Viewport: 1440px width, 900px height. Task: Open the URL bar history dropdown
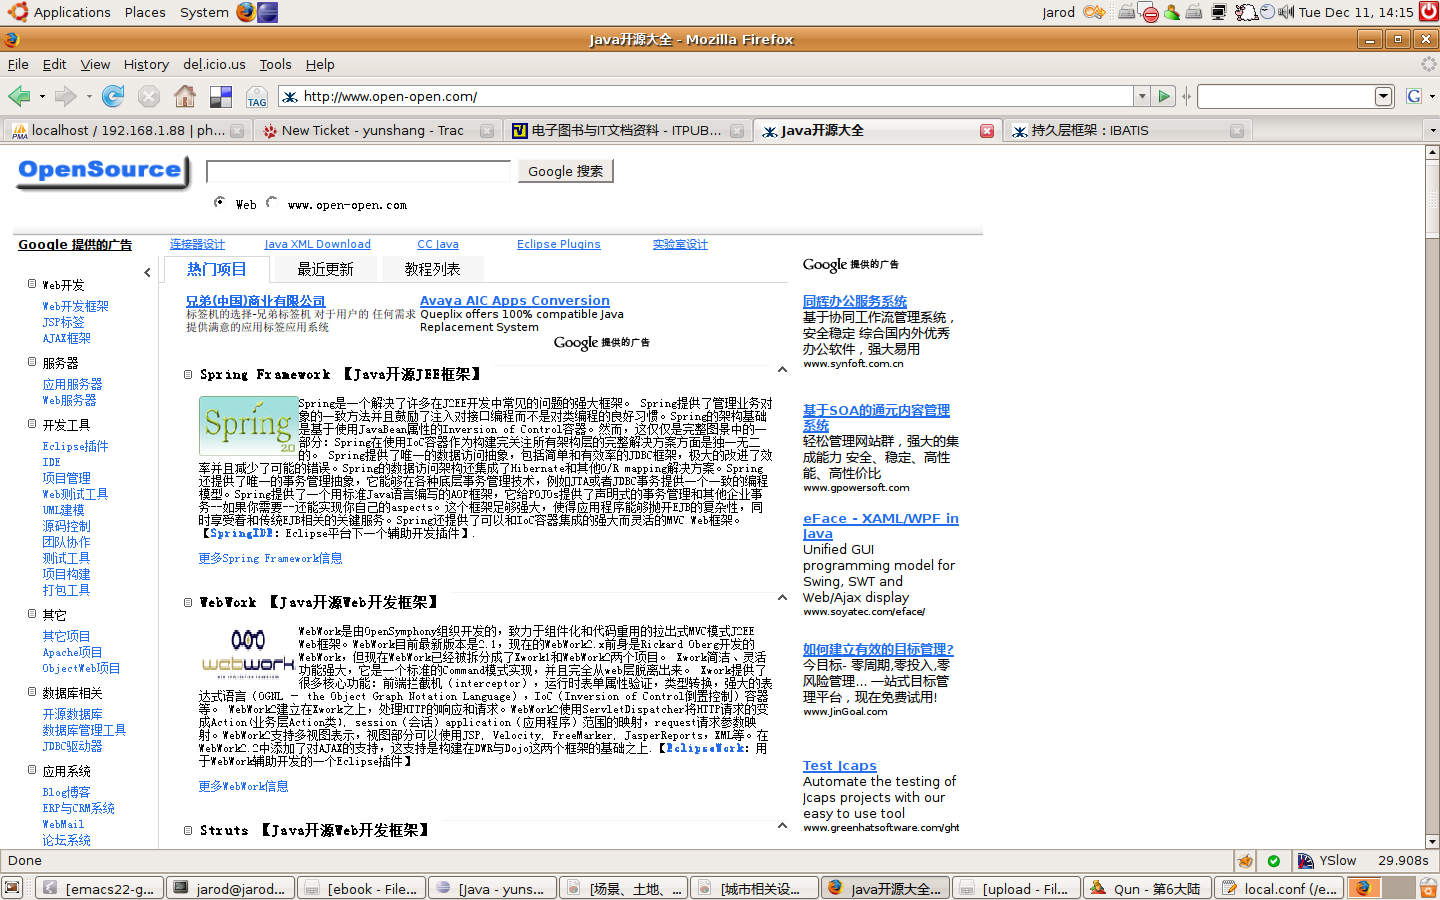(x=1141, y=96)
